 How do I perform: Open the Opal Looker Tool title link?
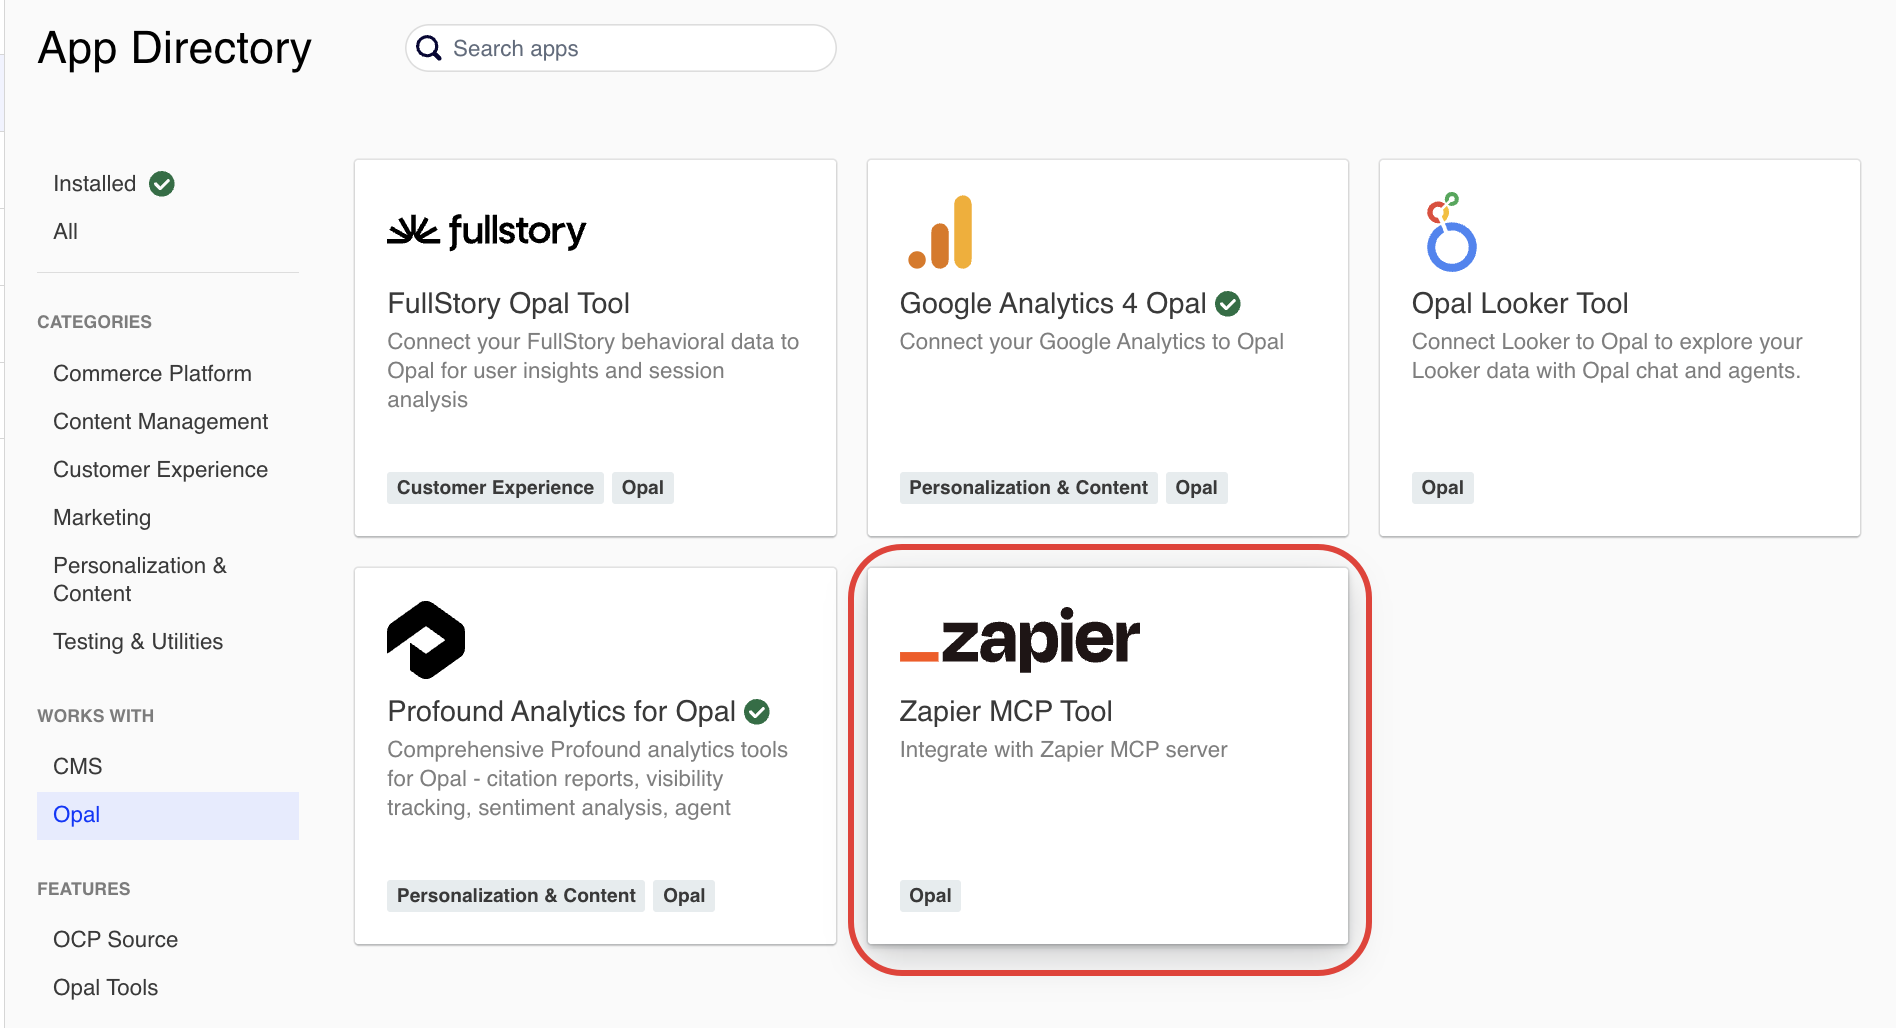pyautogui.click(x=1519, y=303)
